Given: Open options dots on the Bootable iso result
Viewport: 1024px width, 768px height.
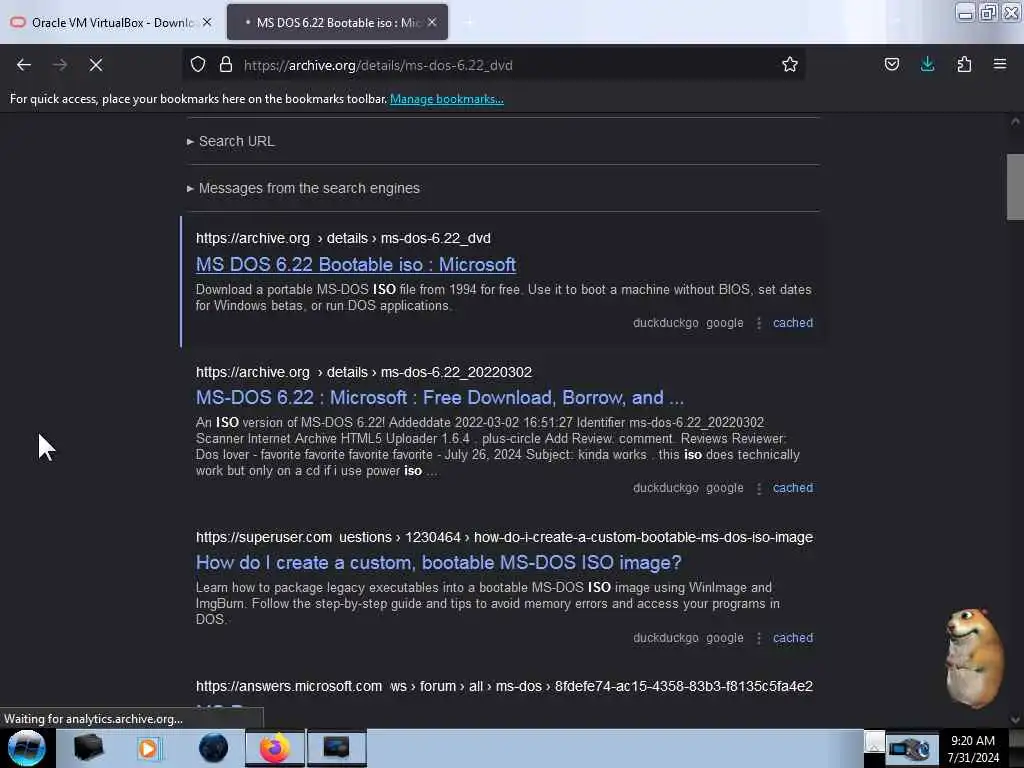Looking at the screenshot, I should tap(758, 323).
